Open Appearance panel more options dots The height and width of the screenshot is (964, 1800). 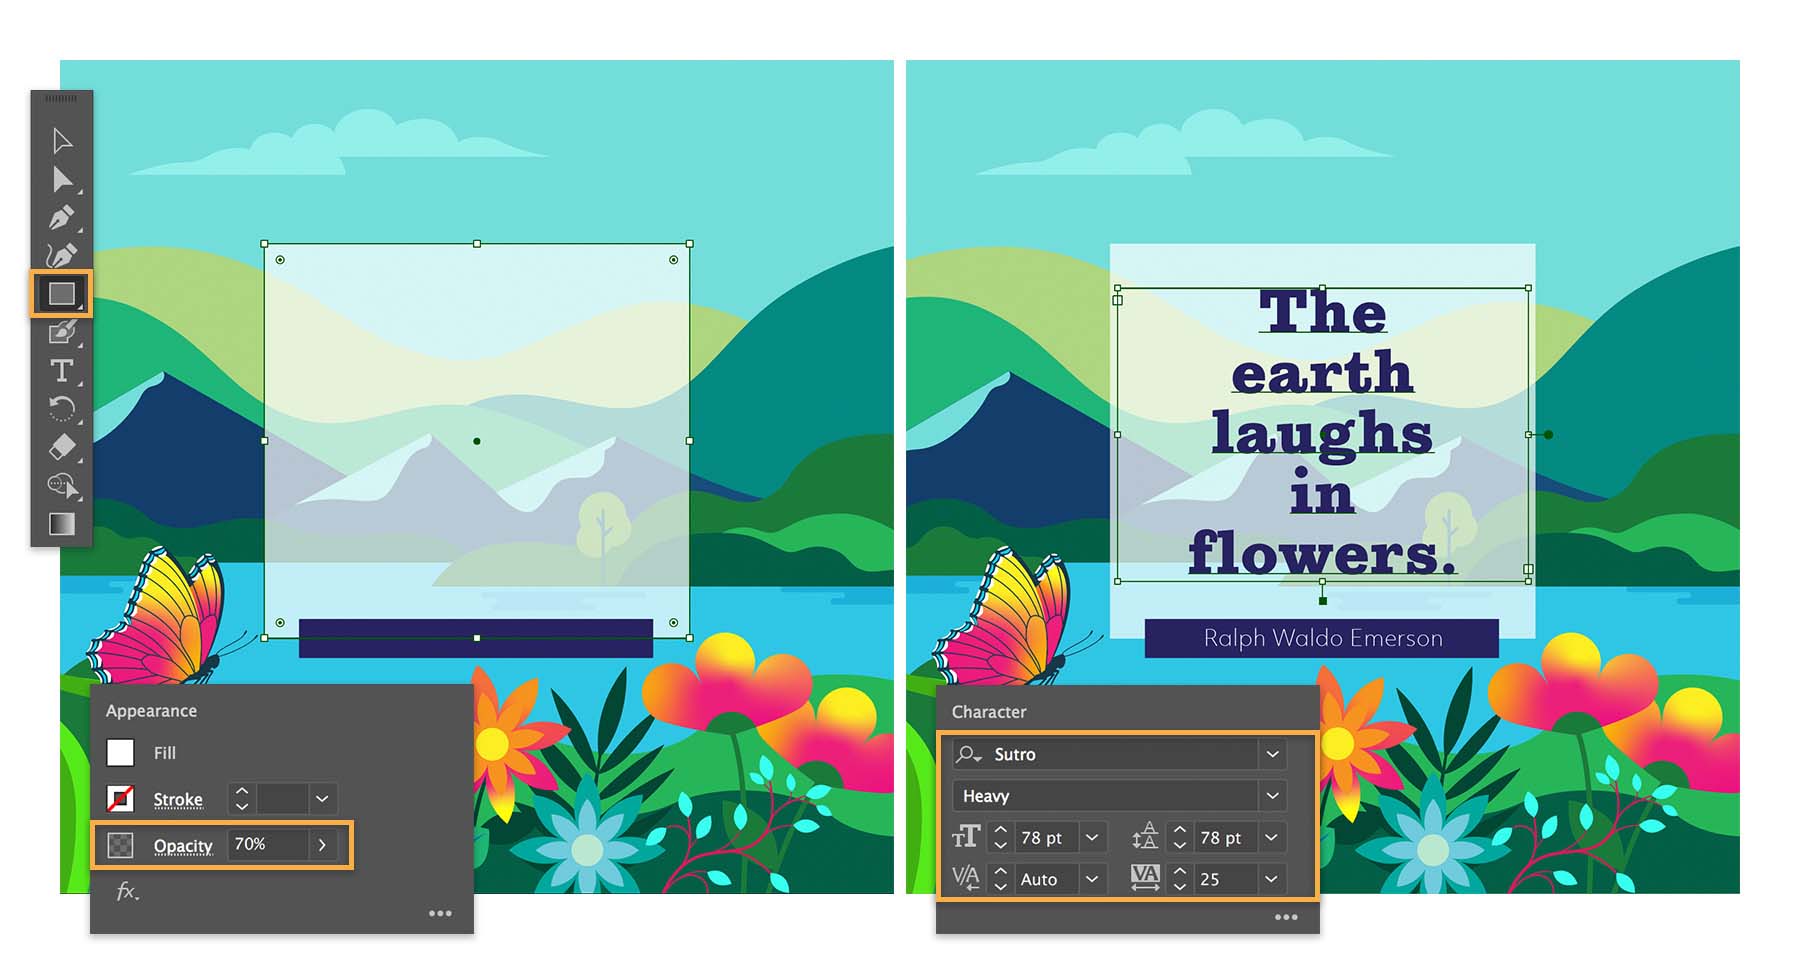tap(440, 913)
